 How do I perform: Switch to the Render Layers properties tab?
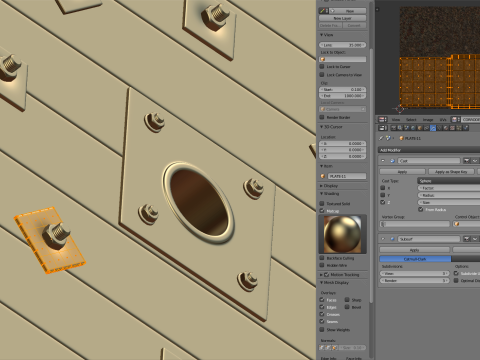click(x=400, y=128)
